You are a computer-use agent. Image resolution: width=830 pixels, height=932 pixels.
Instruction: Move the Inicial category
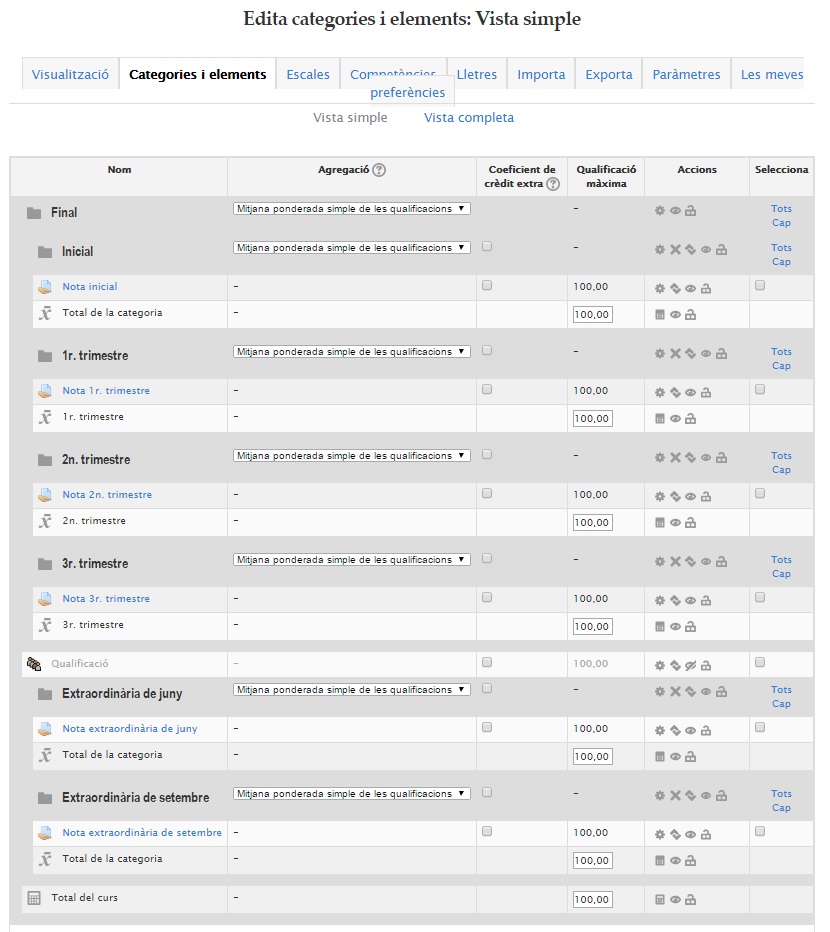point(690,250)
